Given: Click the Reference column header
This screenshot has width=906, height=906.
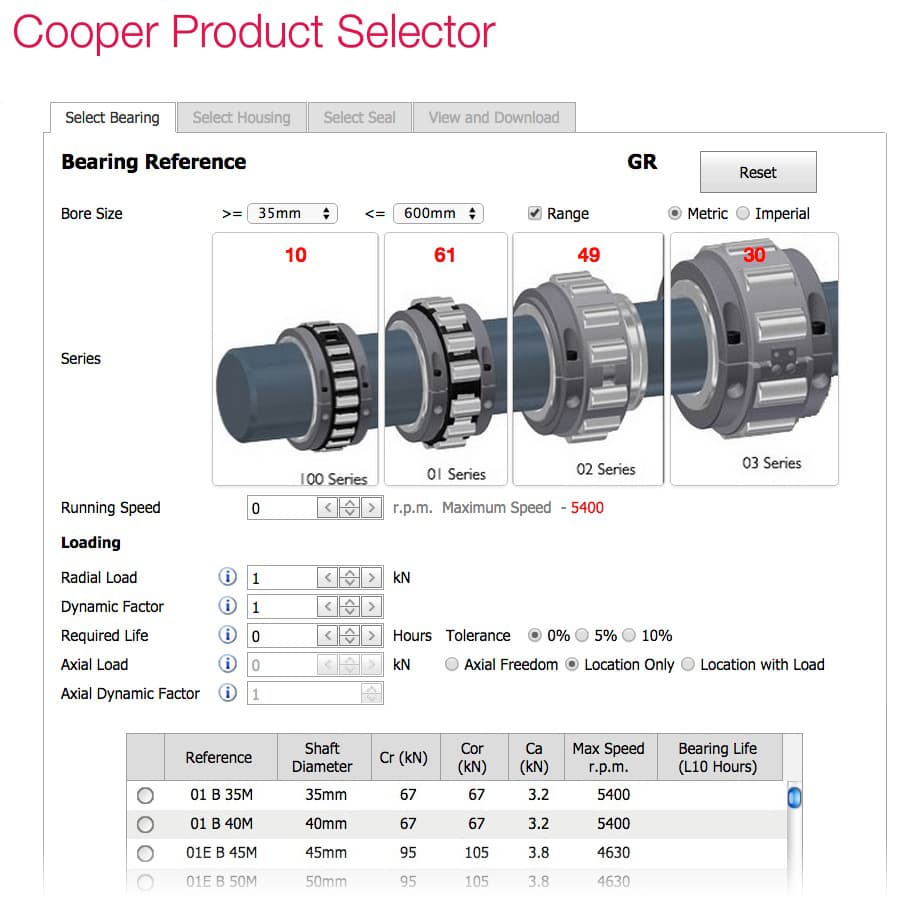Looking at the screenshot, I should tap(221, 758).
